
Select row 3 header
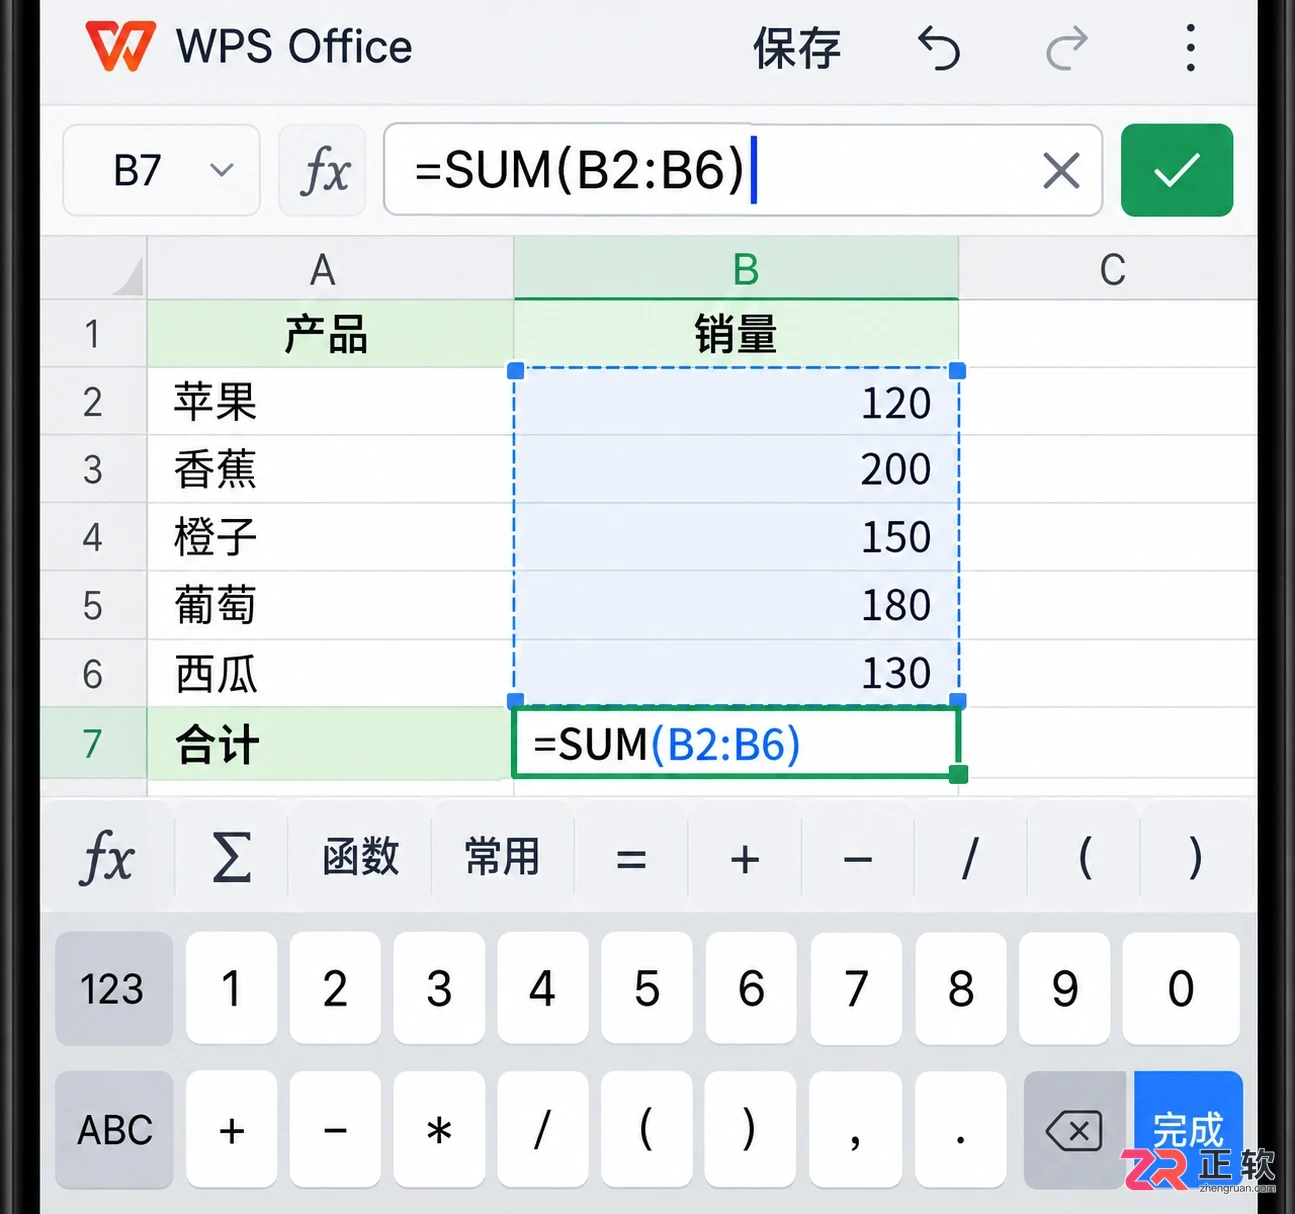tap(93, 470)
